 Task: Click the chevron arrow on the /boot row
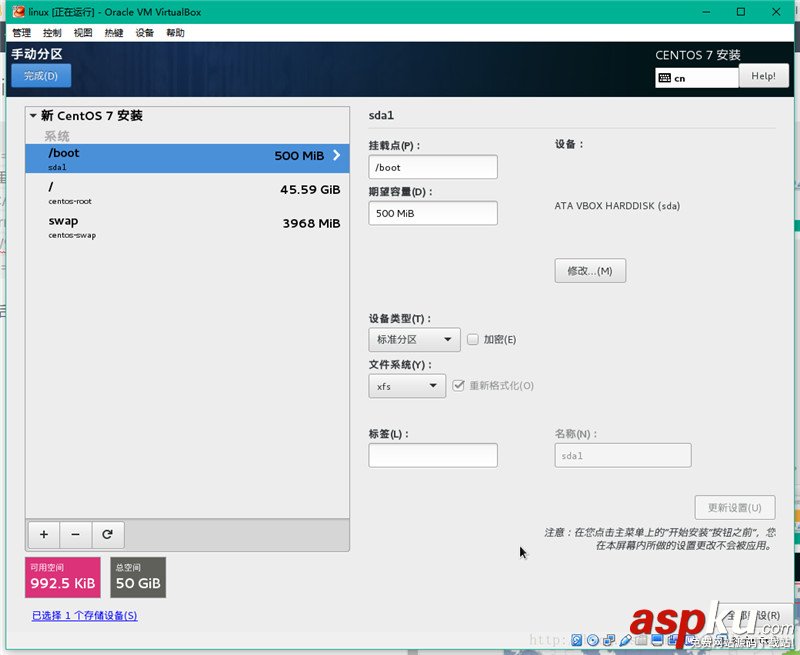pyautogui.click(x=337, y=155)
